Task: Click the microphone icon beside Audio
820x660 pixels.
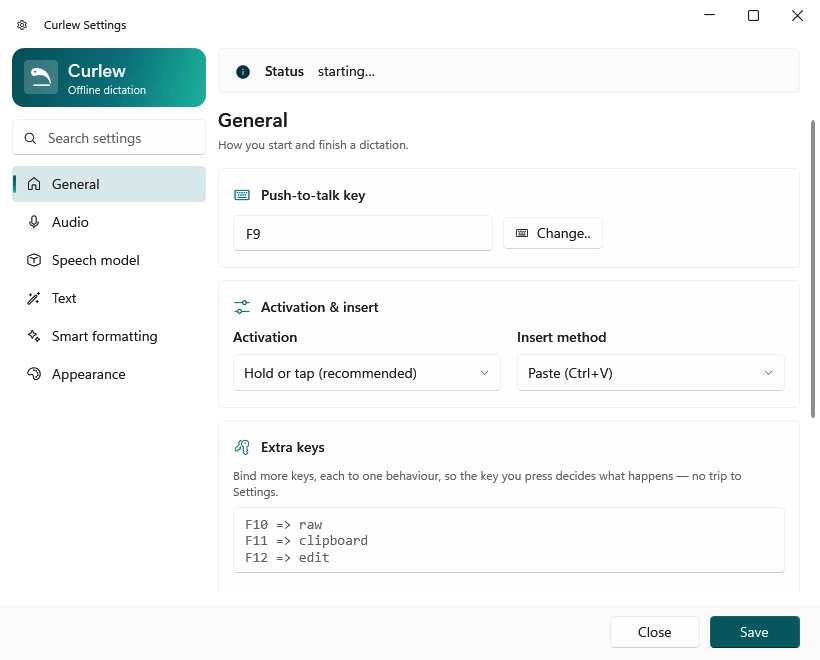Action: click(34, 222)
